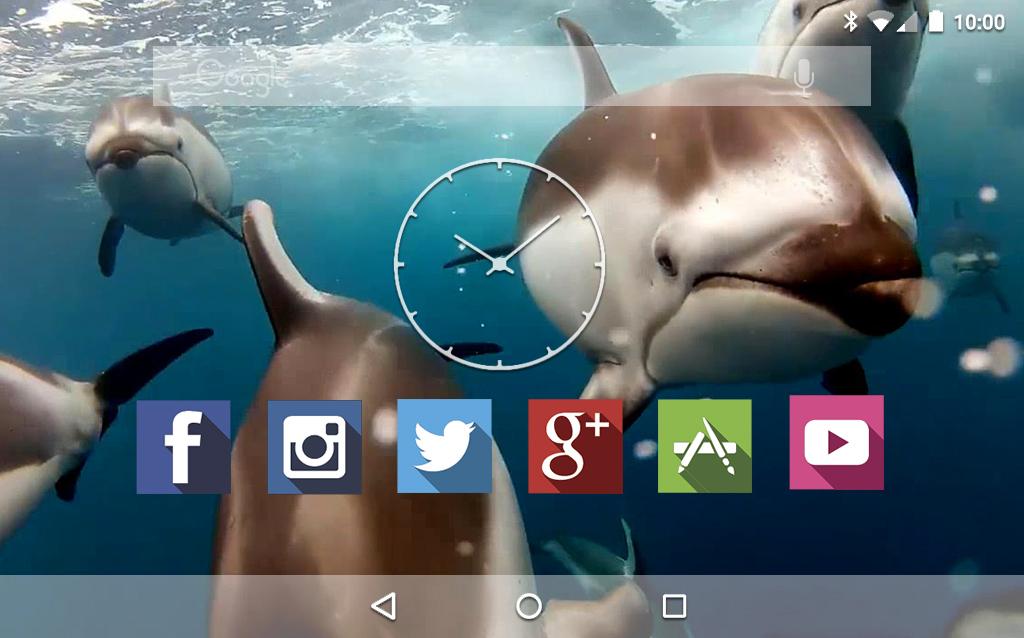Launch the Instagram app icon
The image size is (1024, 638).
coord(315,447)
